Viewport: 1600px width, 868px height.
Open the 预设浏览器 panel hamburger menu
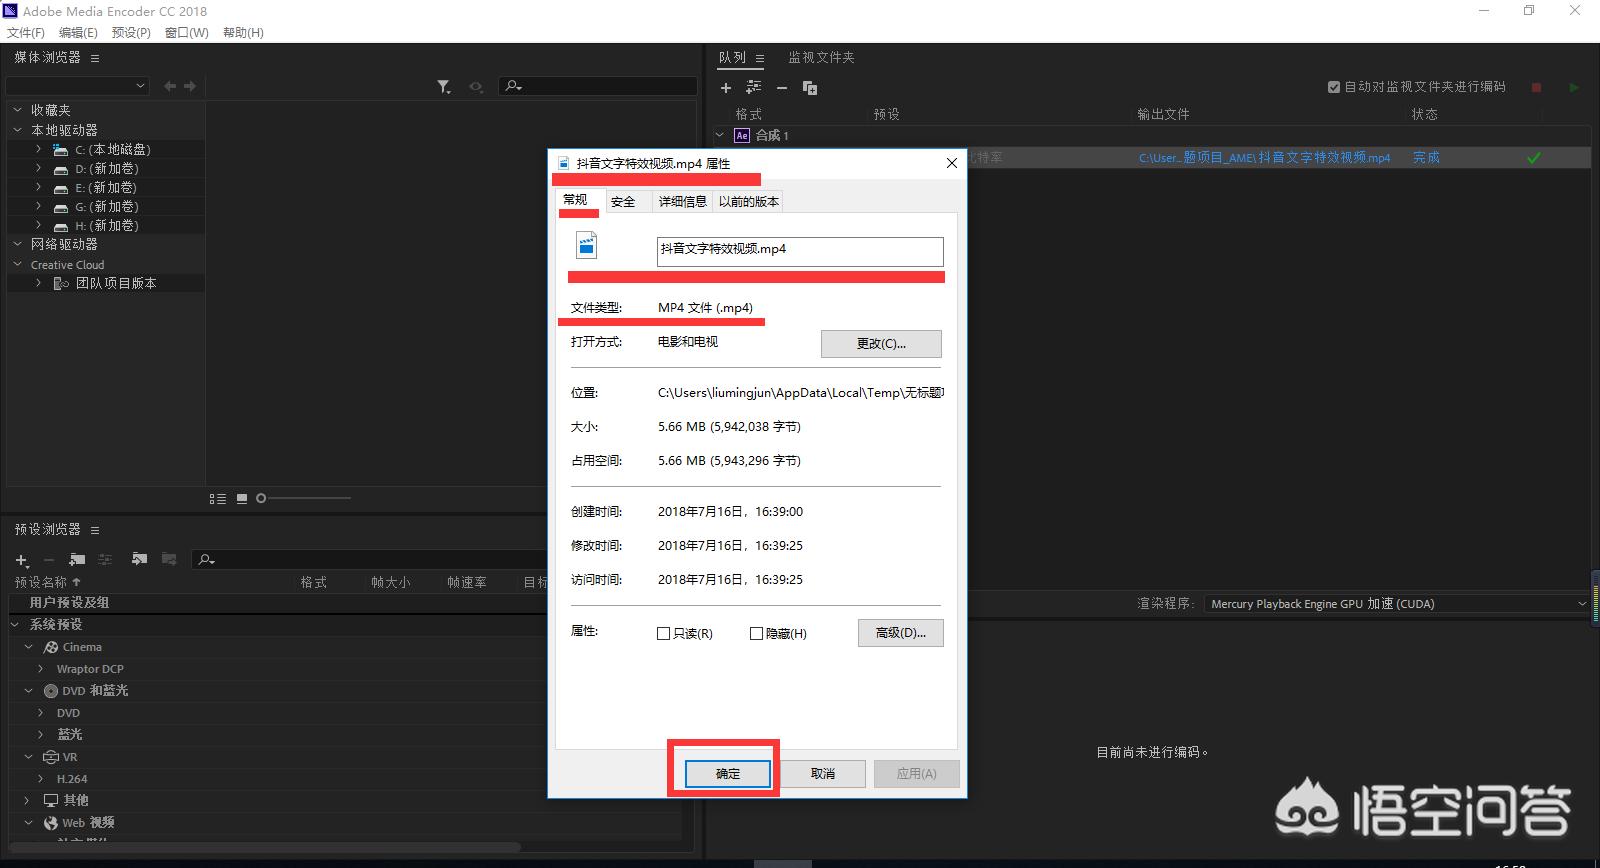pyautogui.click(x=95, y=530)
